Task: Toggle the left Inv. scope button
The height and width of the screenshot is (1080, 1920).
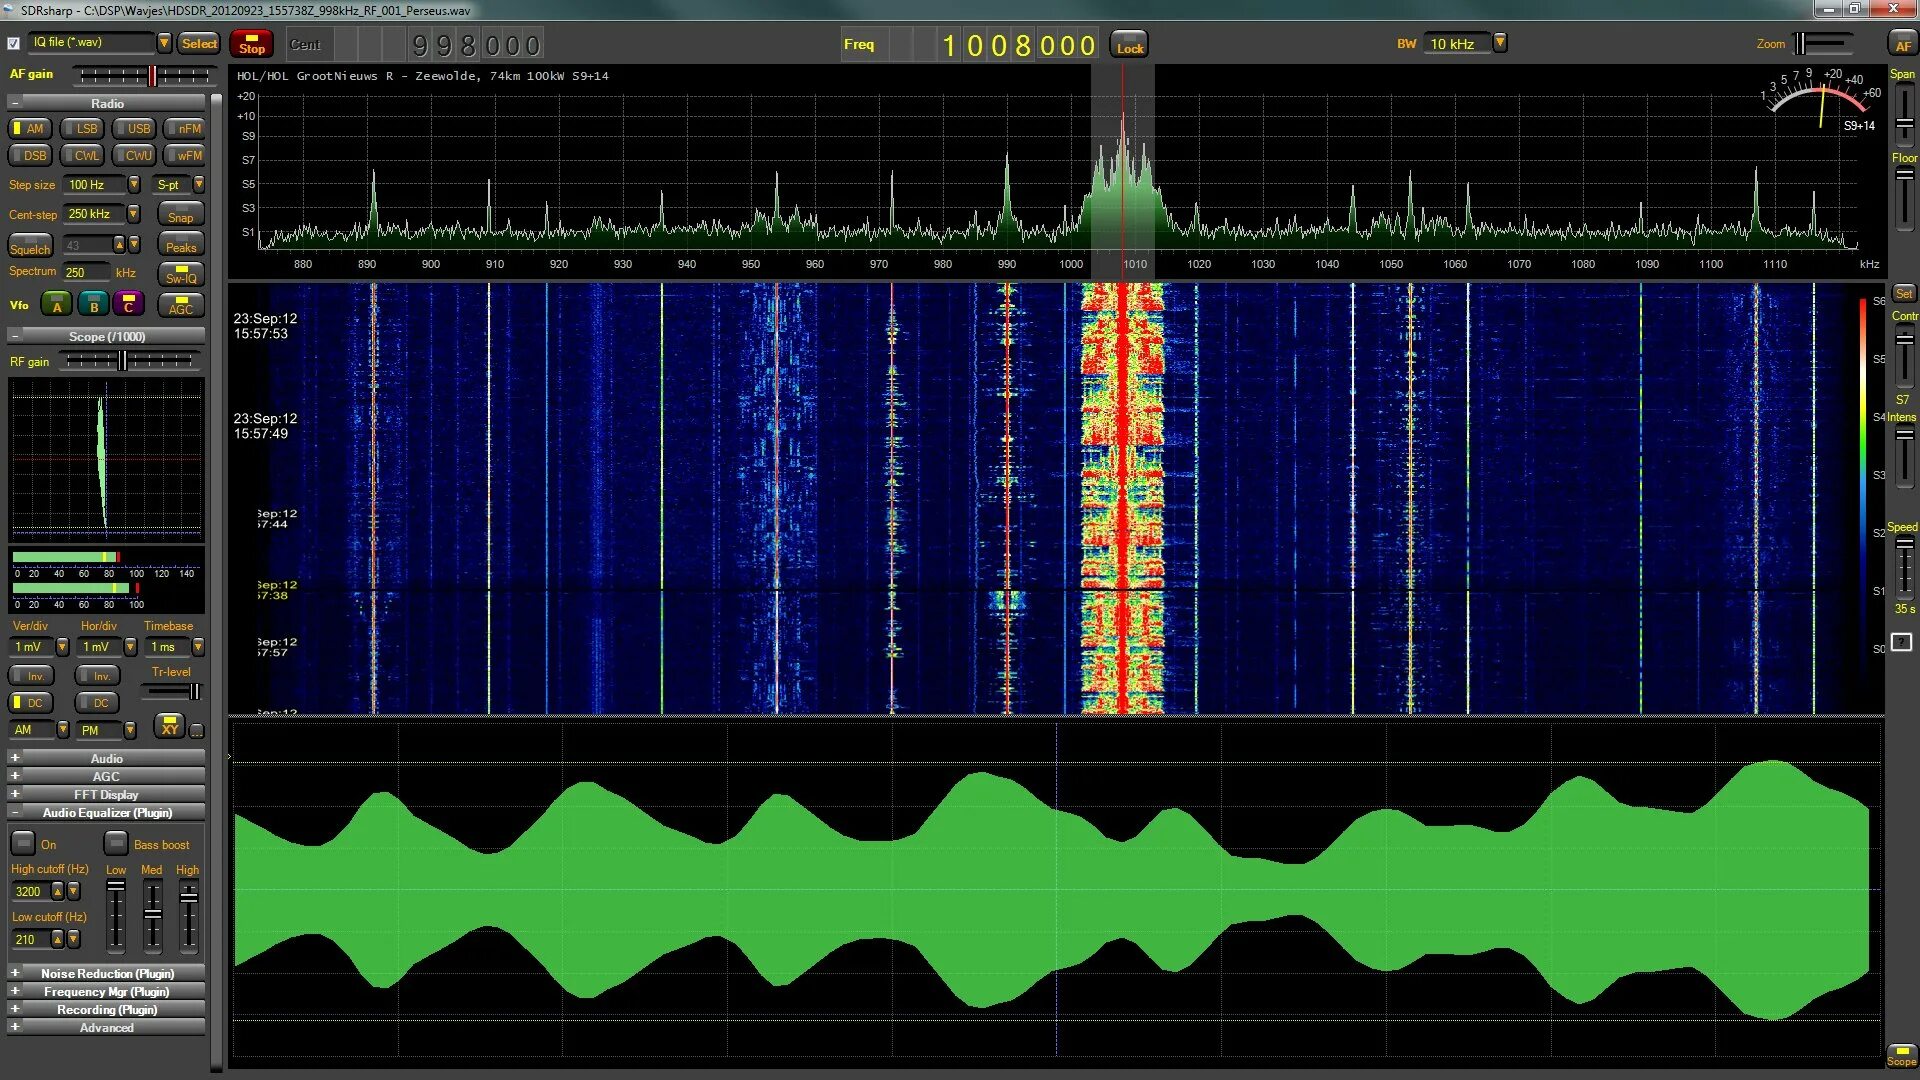Action: pyautogui.click(x=31, y=675)
